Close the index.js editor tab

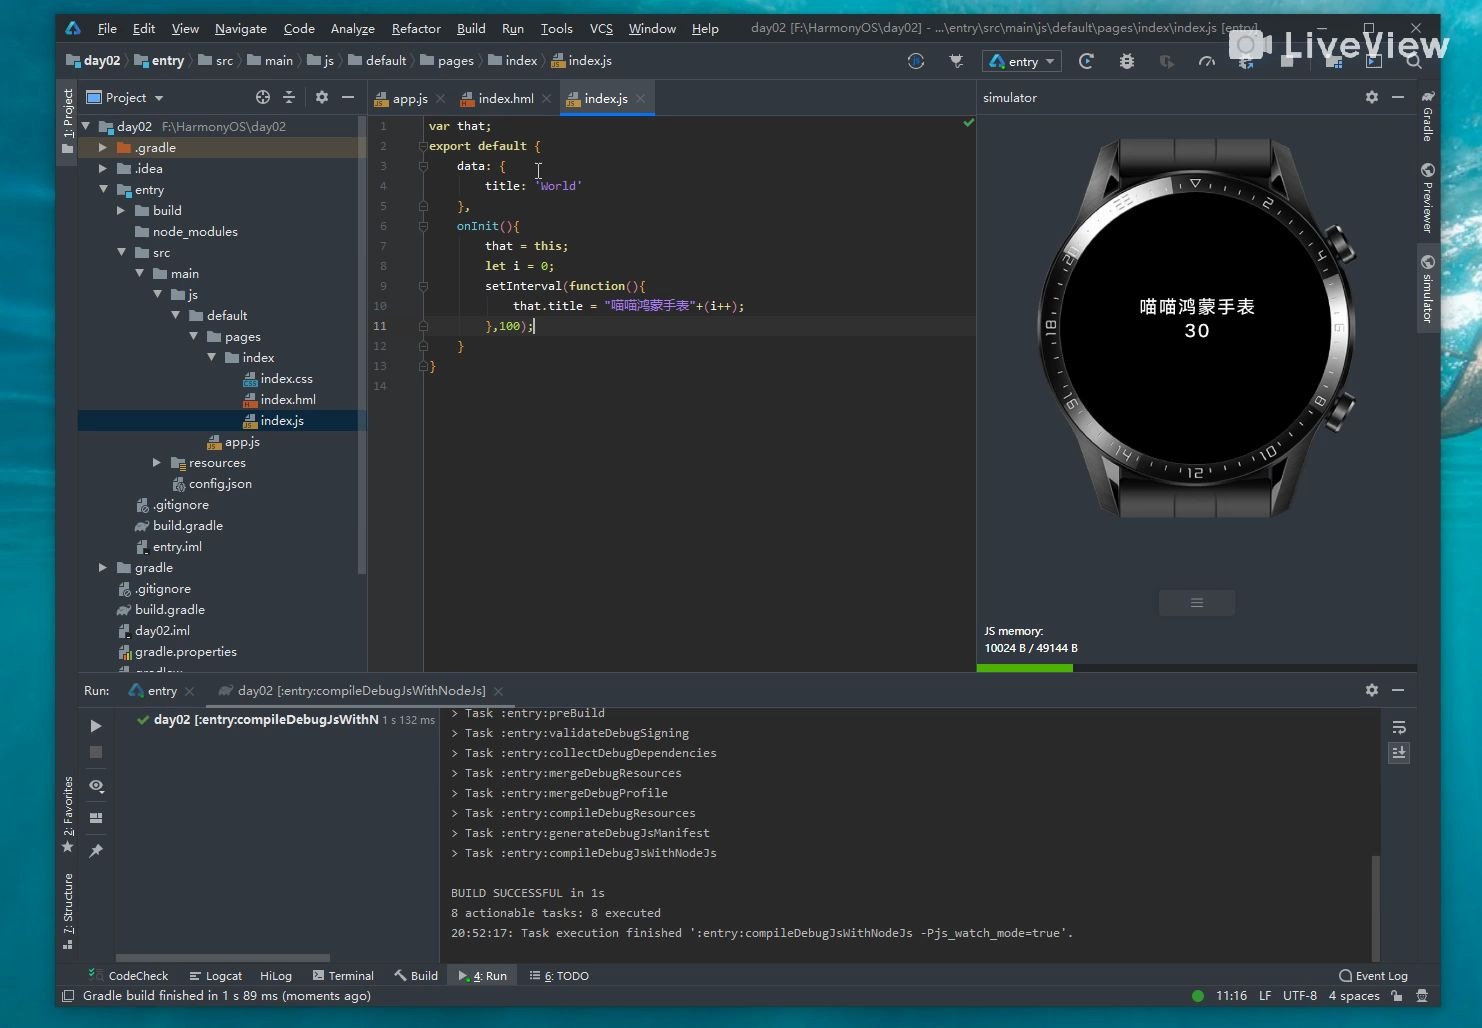coord(640,98)
